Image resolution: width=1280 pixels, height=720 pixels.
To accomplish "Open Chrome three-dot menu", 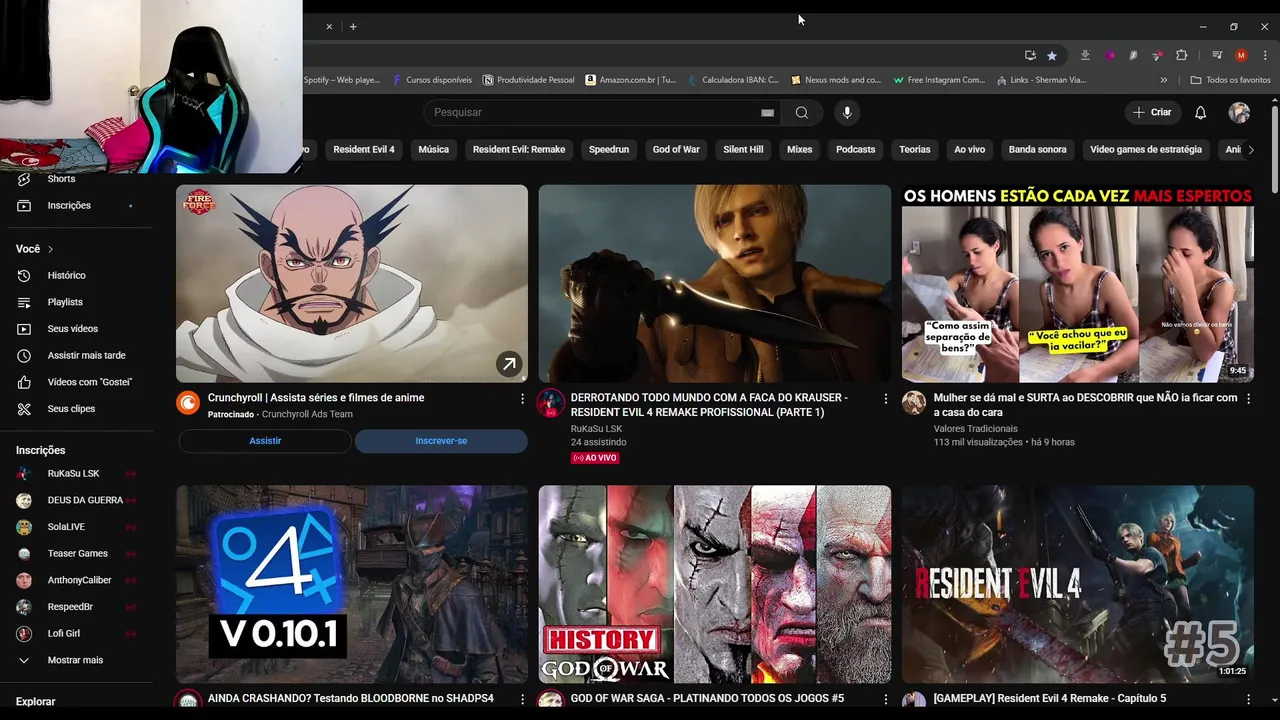I will tap(1265, 55).
